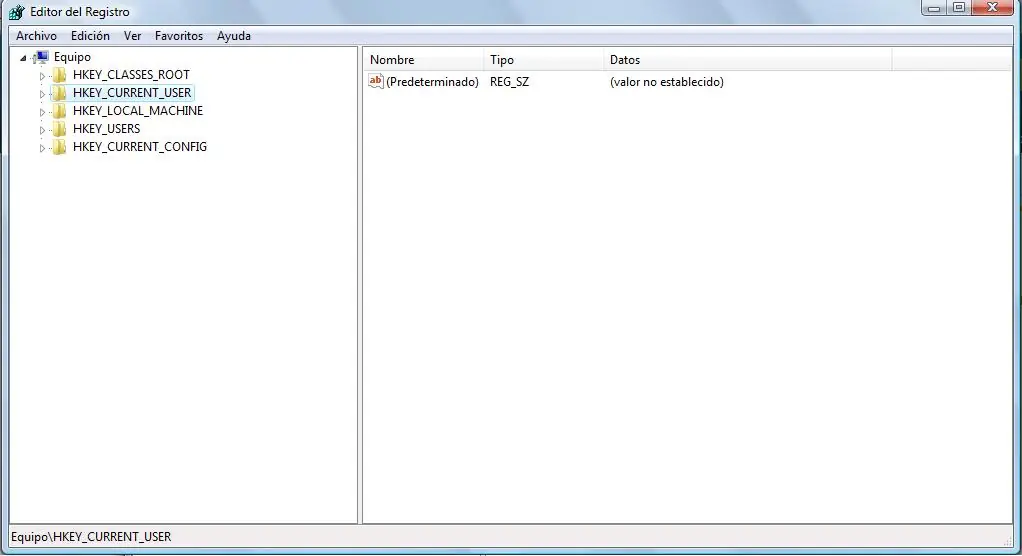Open the Favoritos menu
Viewport: 1022px width, 556px height.
(179, 36)
